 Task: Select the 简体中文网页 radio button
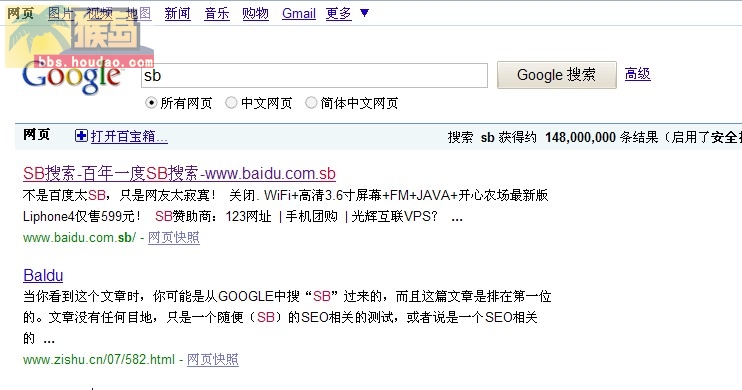tap(310, 103)
